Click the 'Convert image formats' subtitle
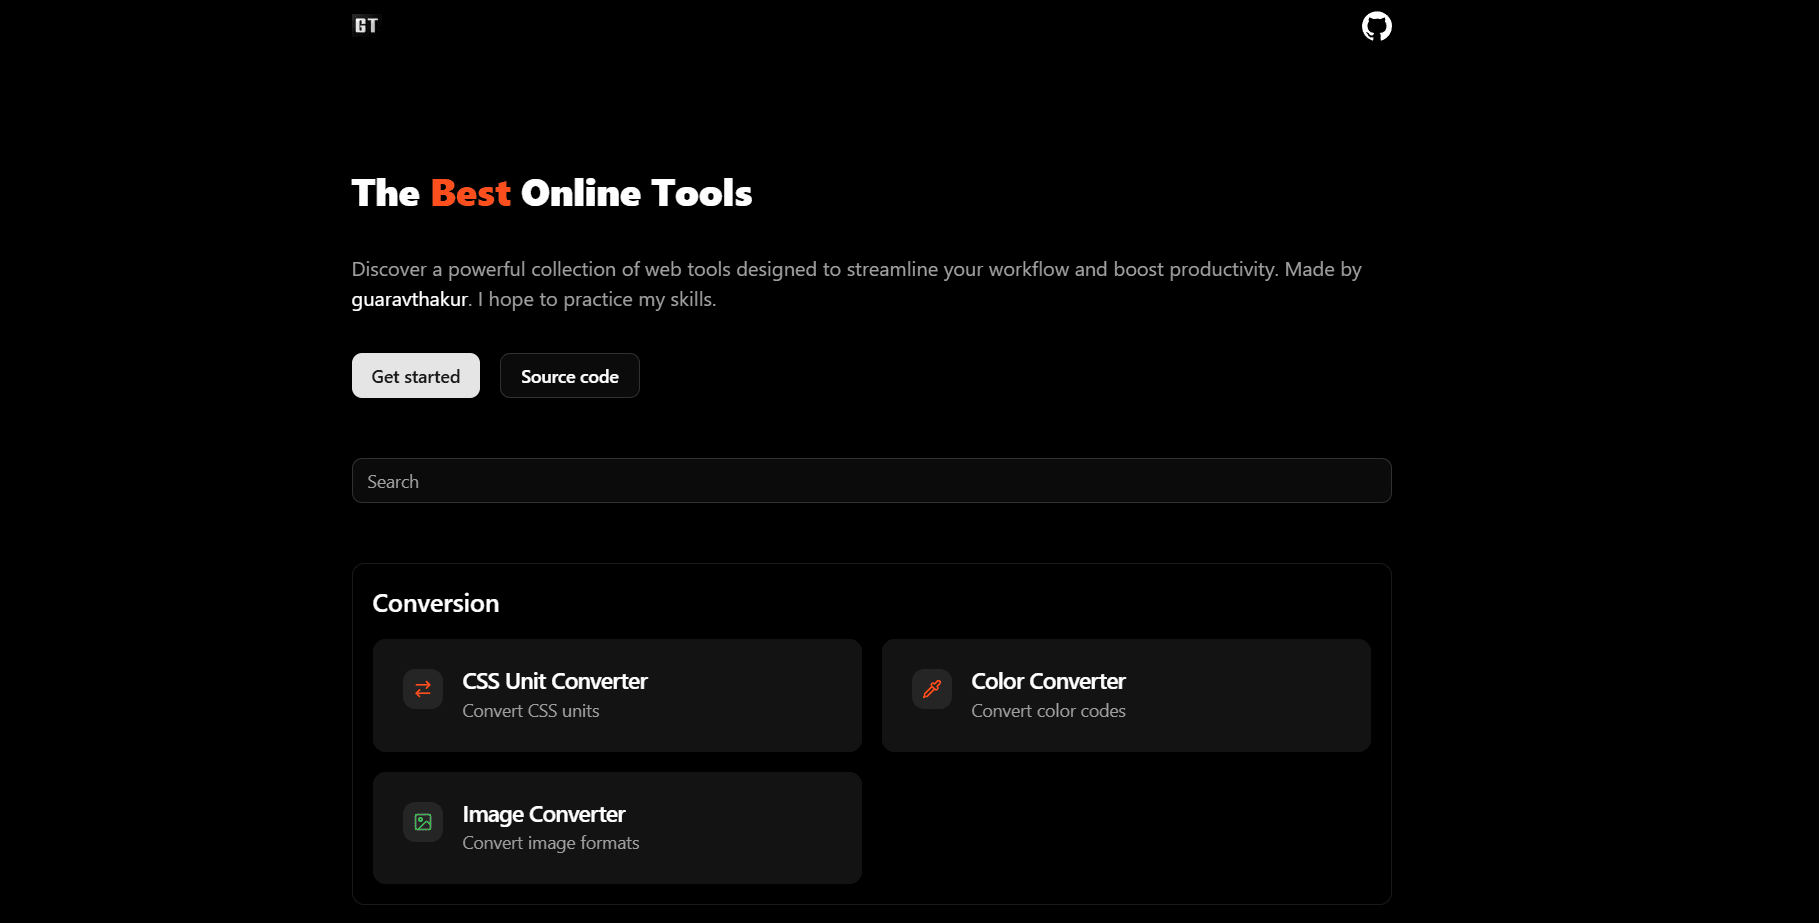This screenshot has height=923, width=1819. [550, 842]
